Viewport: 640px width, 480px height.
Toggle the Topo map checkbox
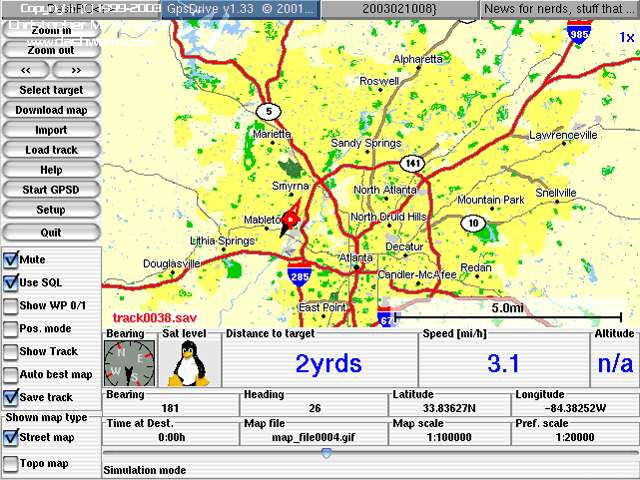11,463
